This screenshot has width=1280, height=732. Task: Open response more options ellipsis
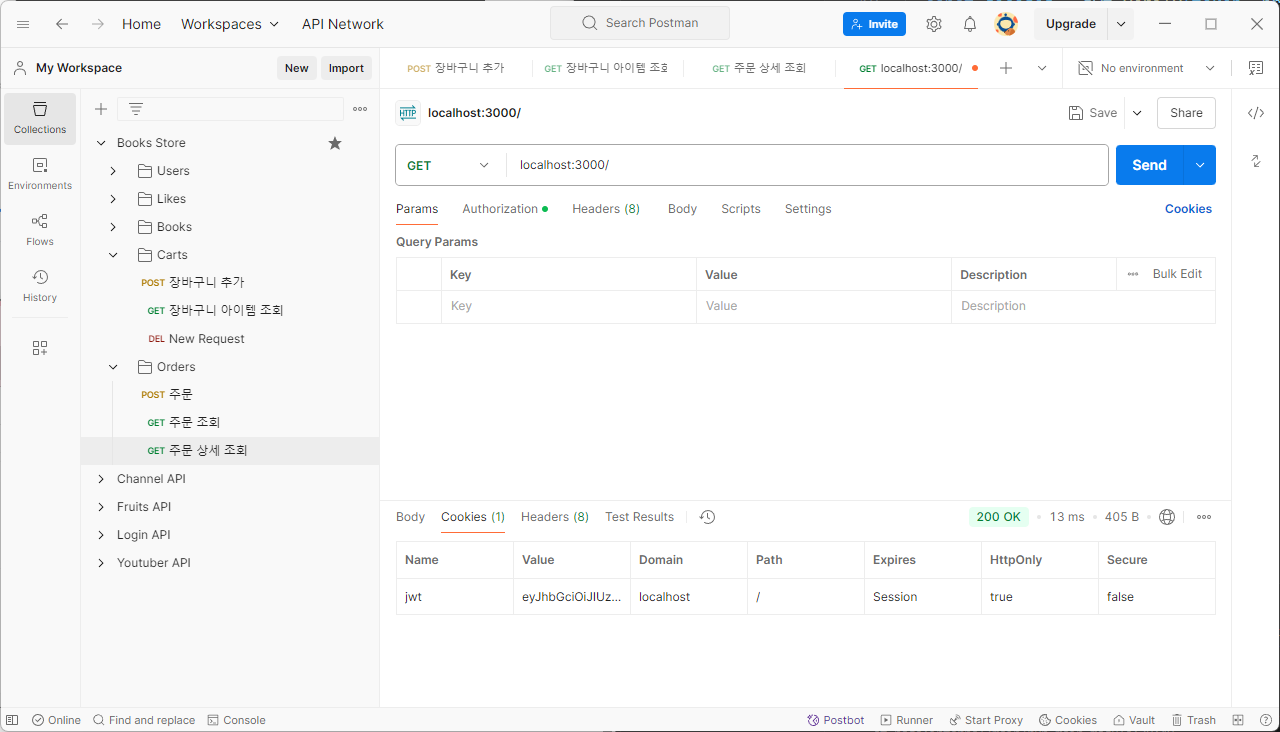(1204, 517)
